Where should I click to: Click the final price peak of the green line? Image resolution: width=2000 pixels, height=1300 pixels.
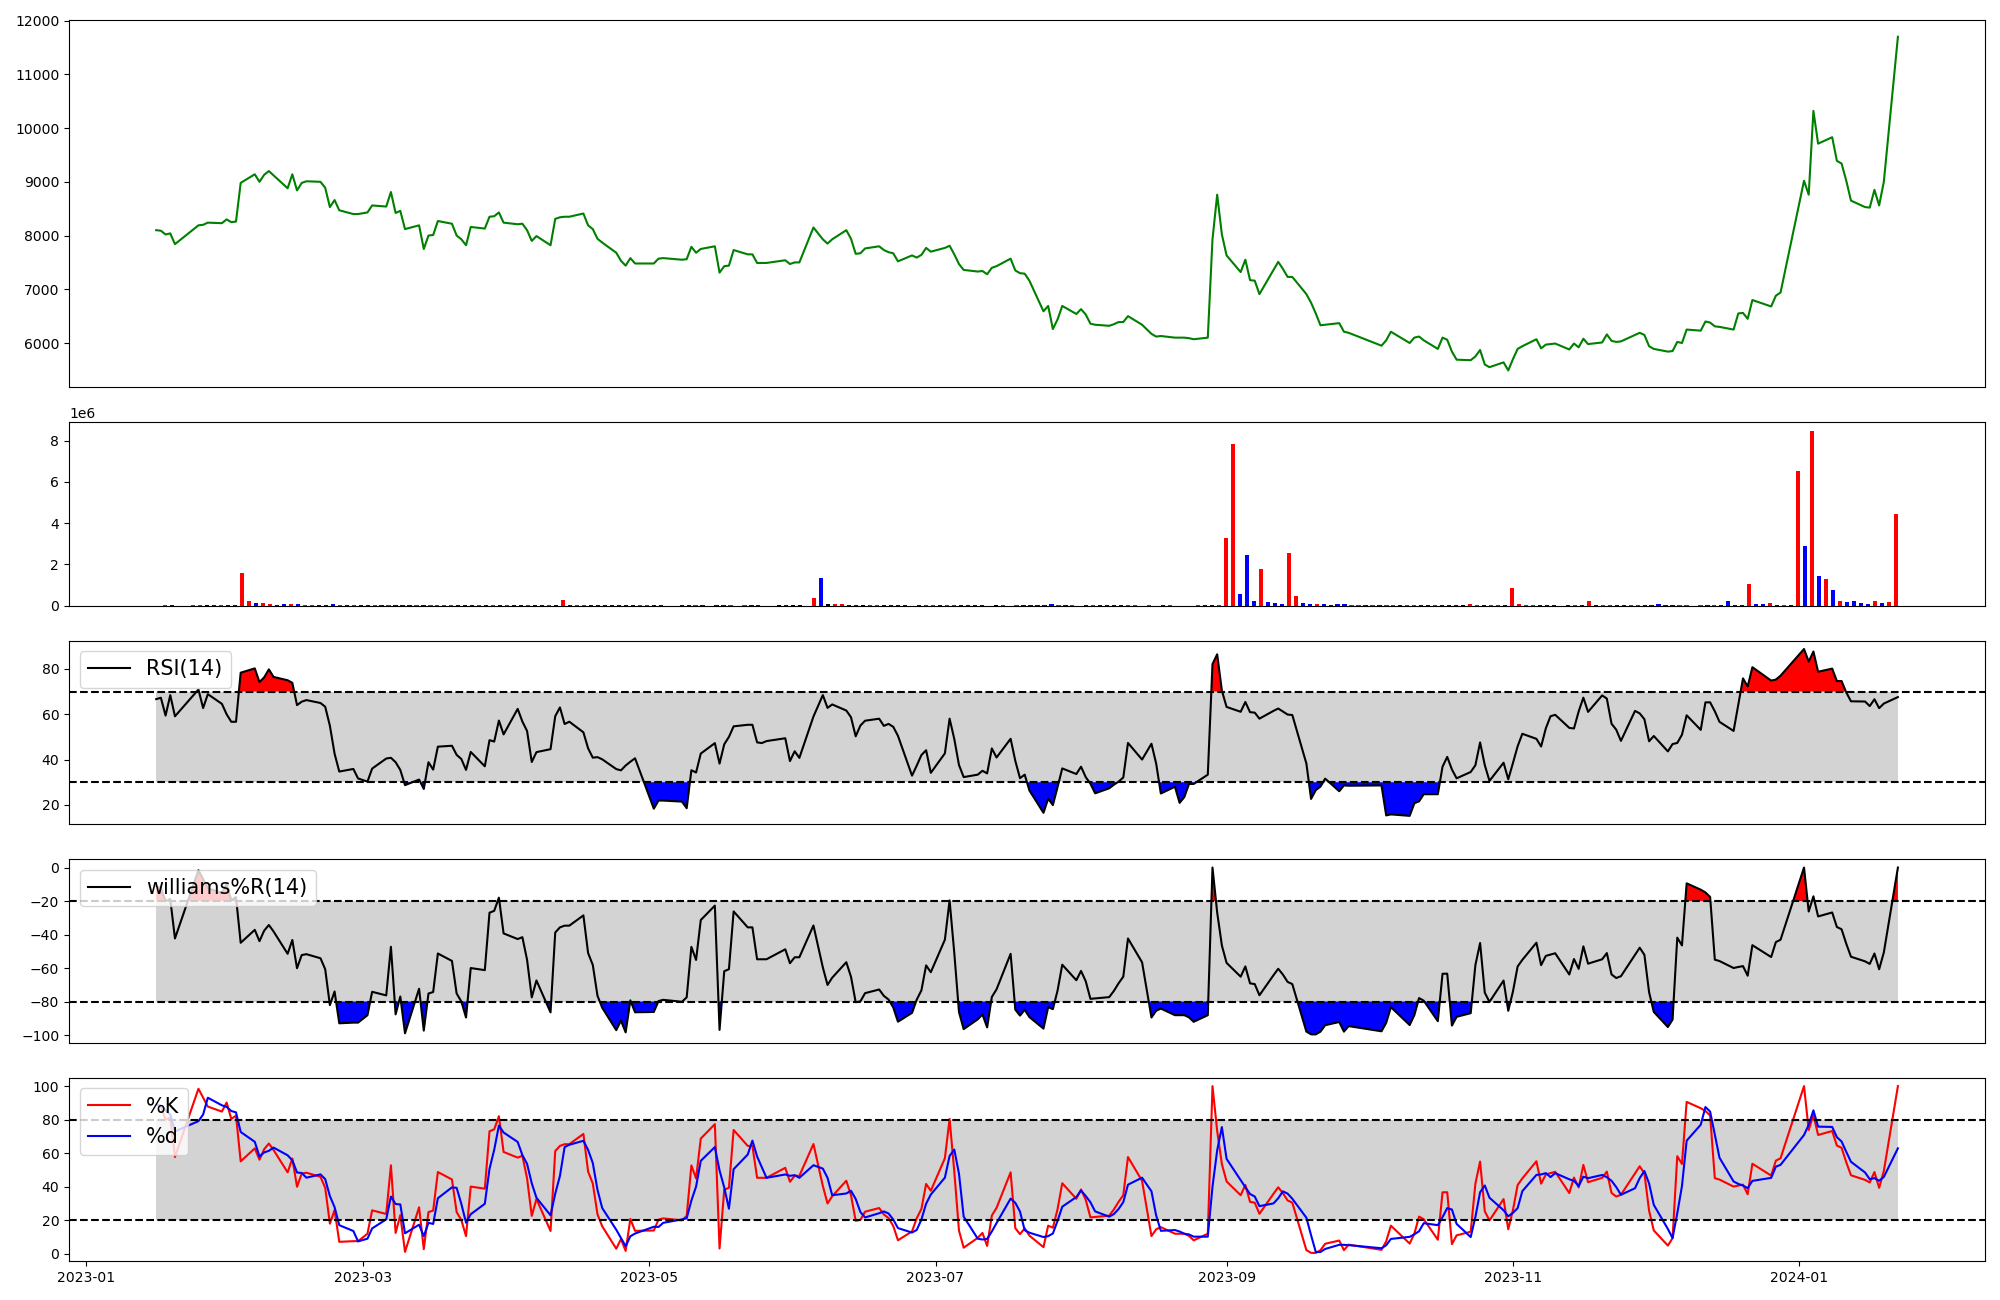coord(1897,38)
